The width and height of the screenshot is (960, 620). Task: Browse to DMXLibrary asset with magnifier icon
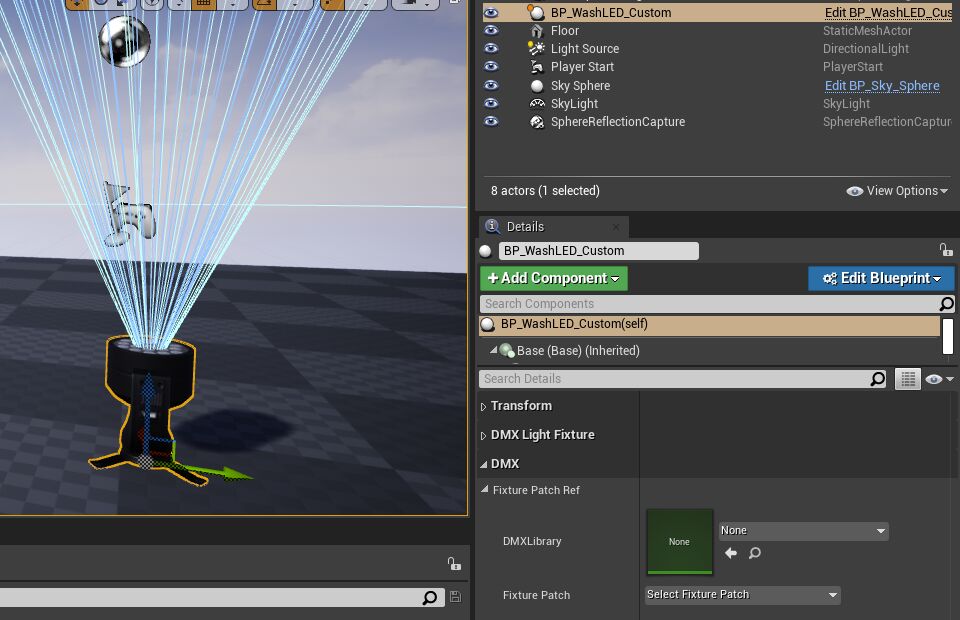click(755, 553)
